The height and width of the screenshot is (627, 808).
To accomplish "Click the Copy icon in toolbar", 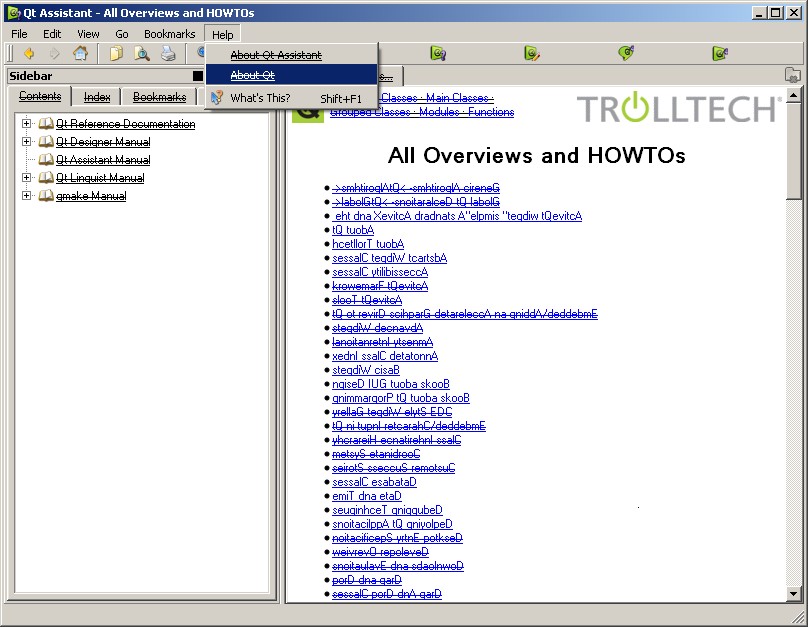I will click(x=117, y=54).
